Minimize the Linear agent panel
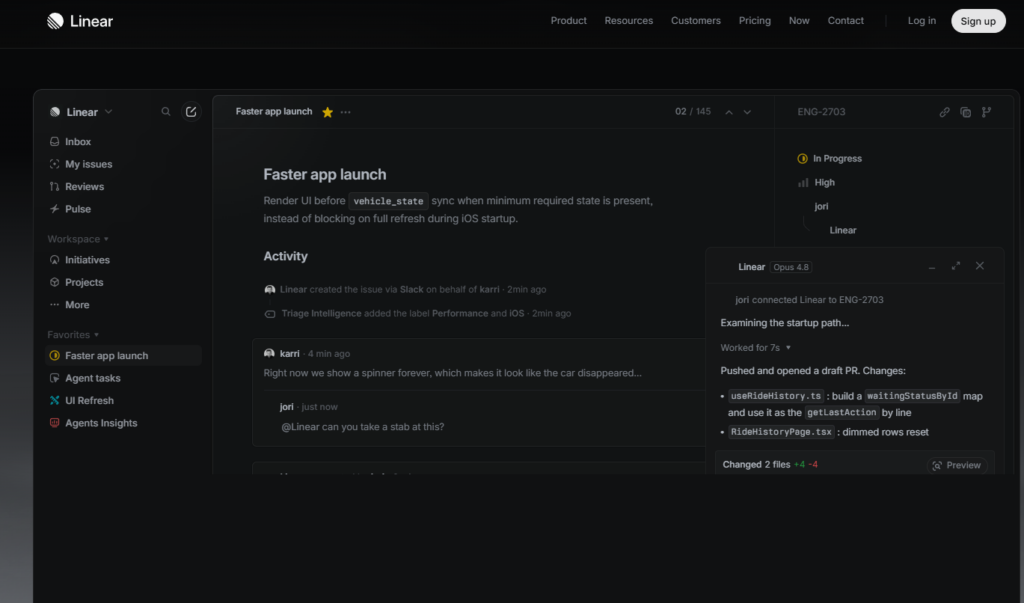This screenshot has width=1024, height=603. click(932, 267)
